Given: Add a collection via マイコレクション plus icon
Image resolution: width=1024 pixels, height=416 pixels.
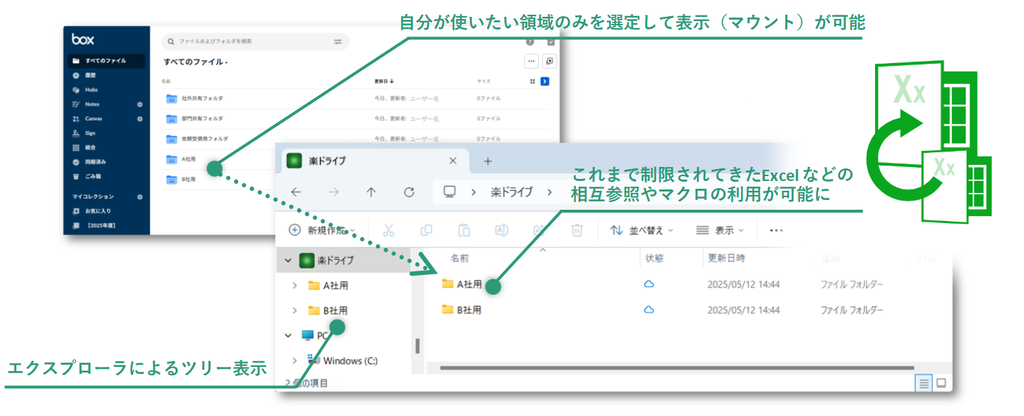Looking at the screenshot, I should [x=140, y=197].
